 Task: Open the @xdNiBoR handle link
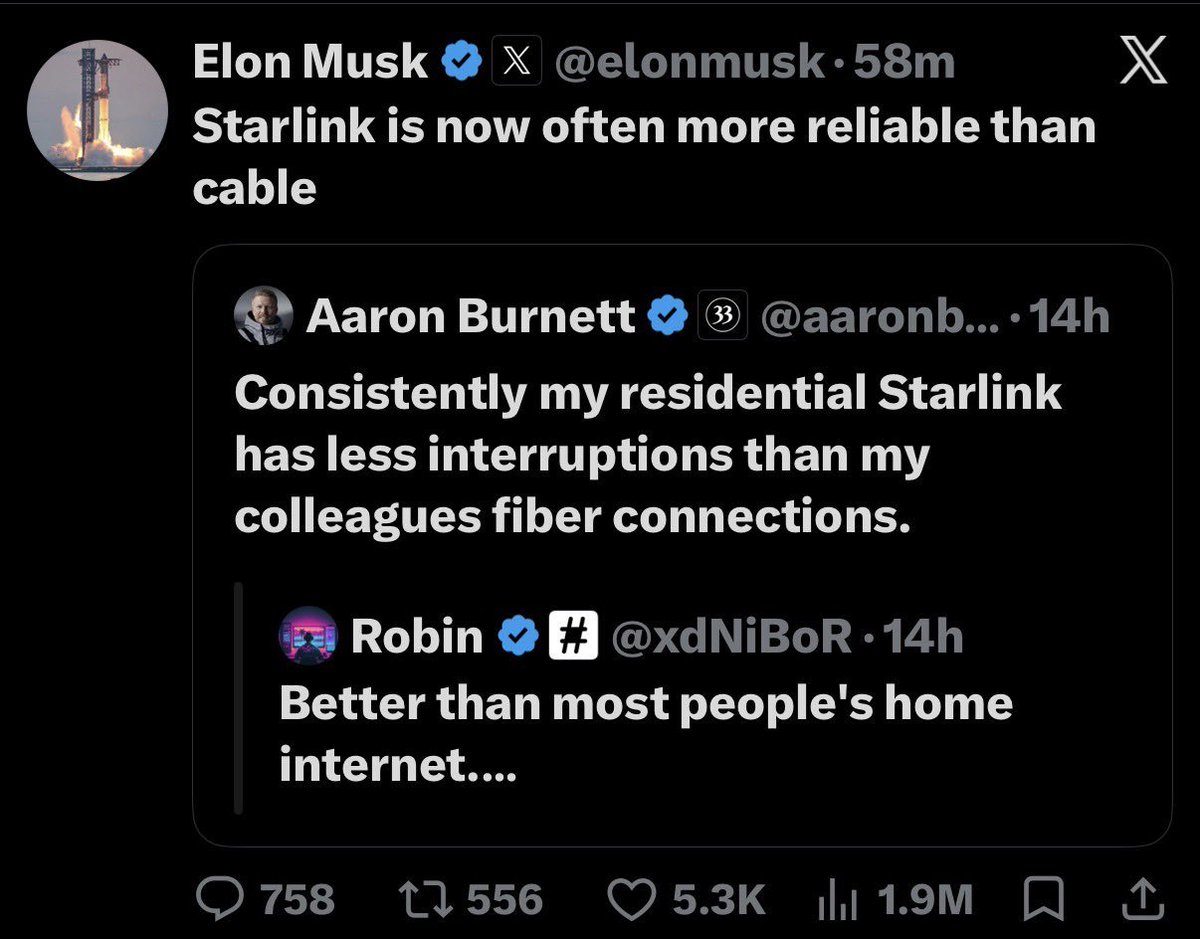pos(730,637)
